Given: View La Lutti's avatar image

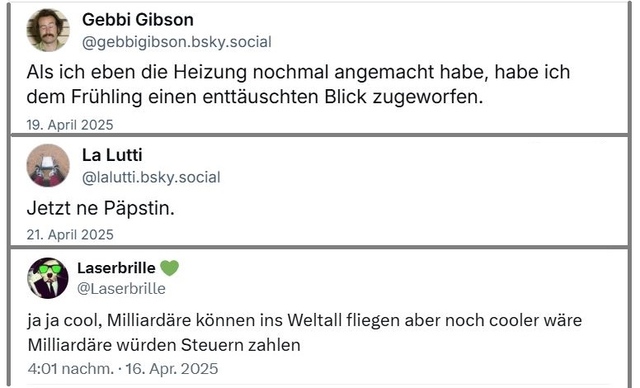Looking at the screenshot, I should 48,165.
